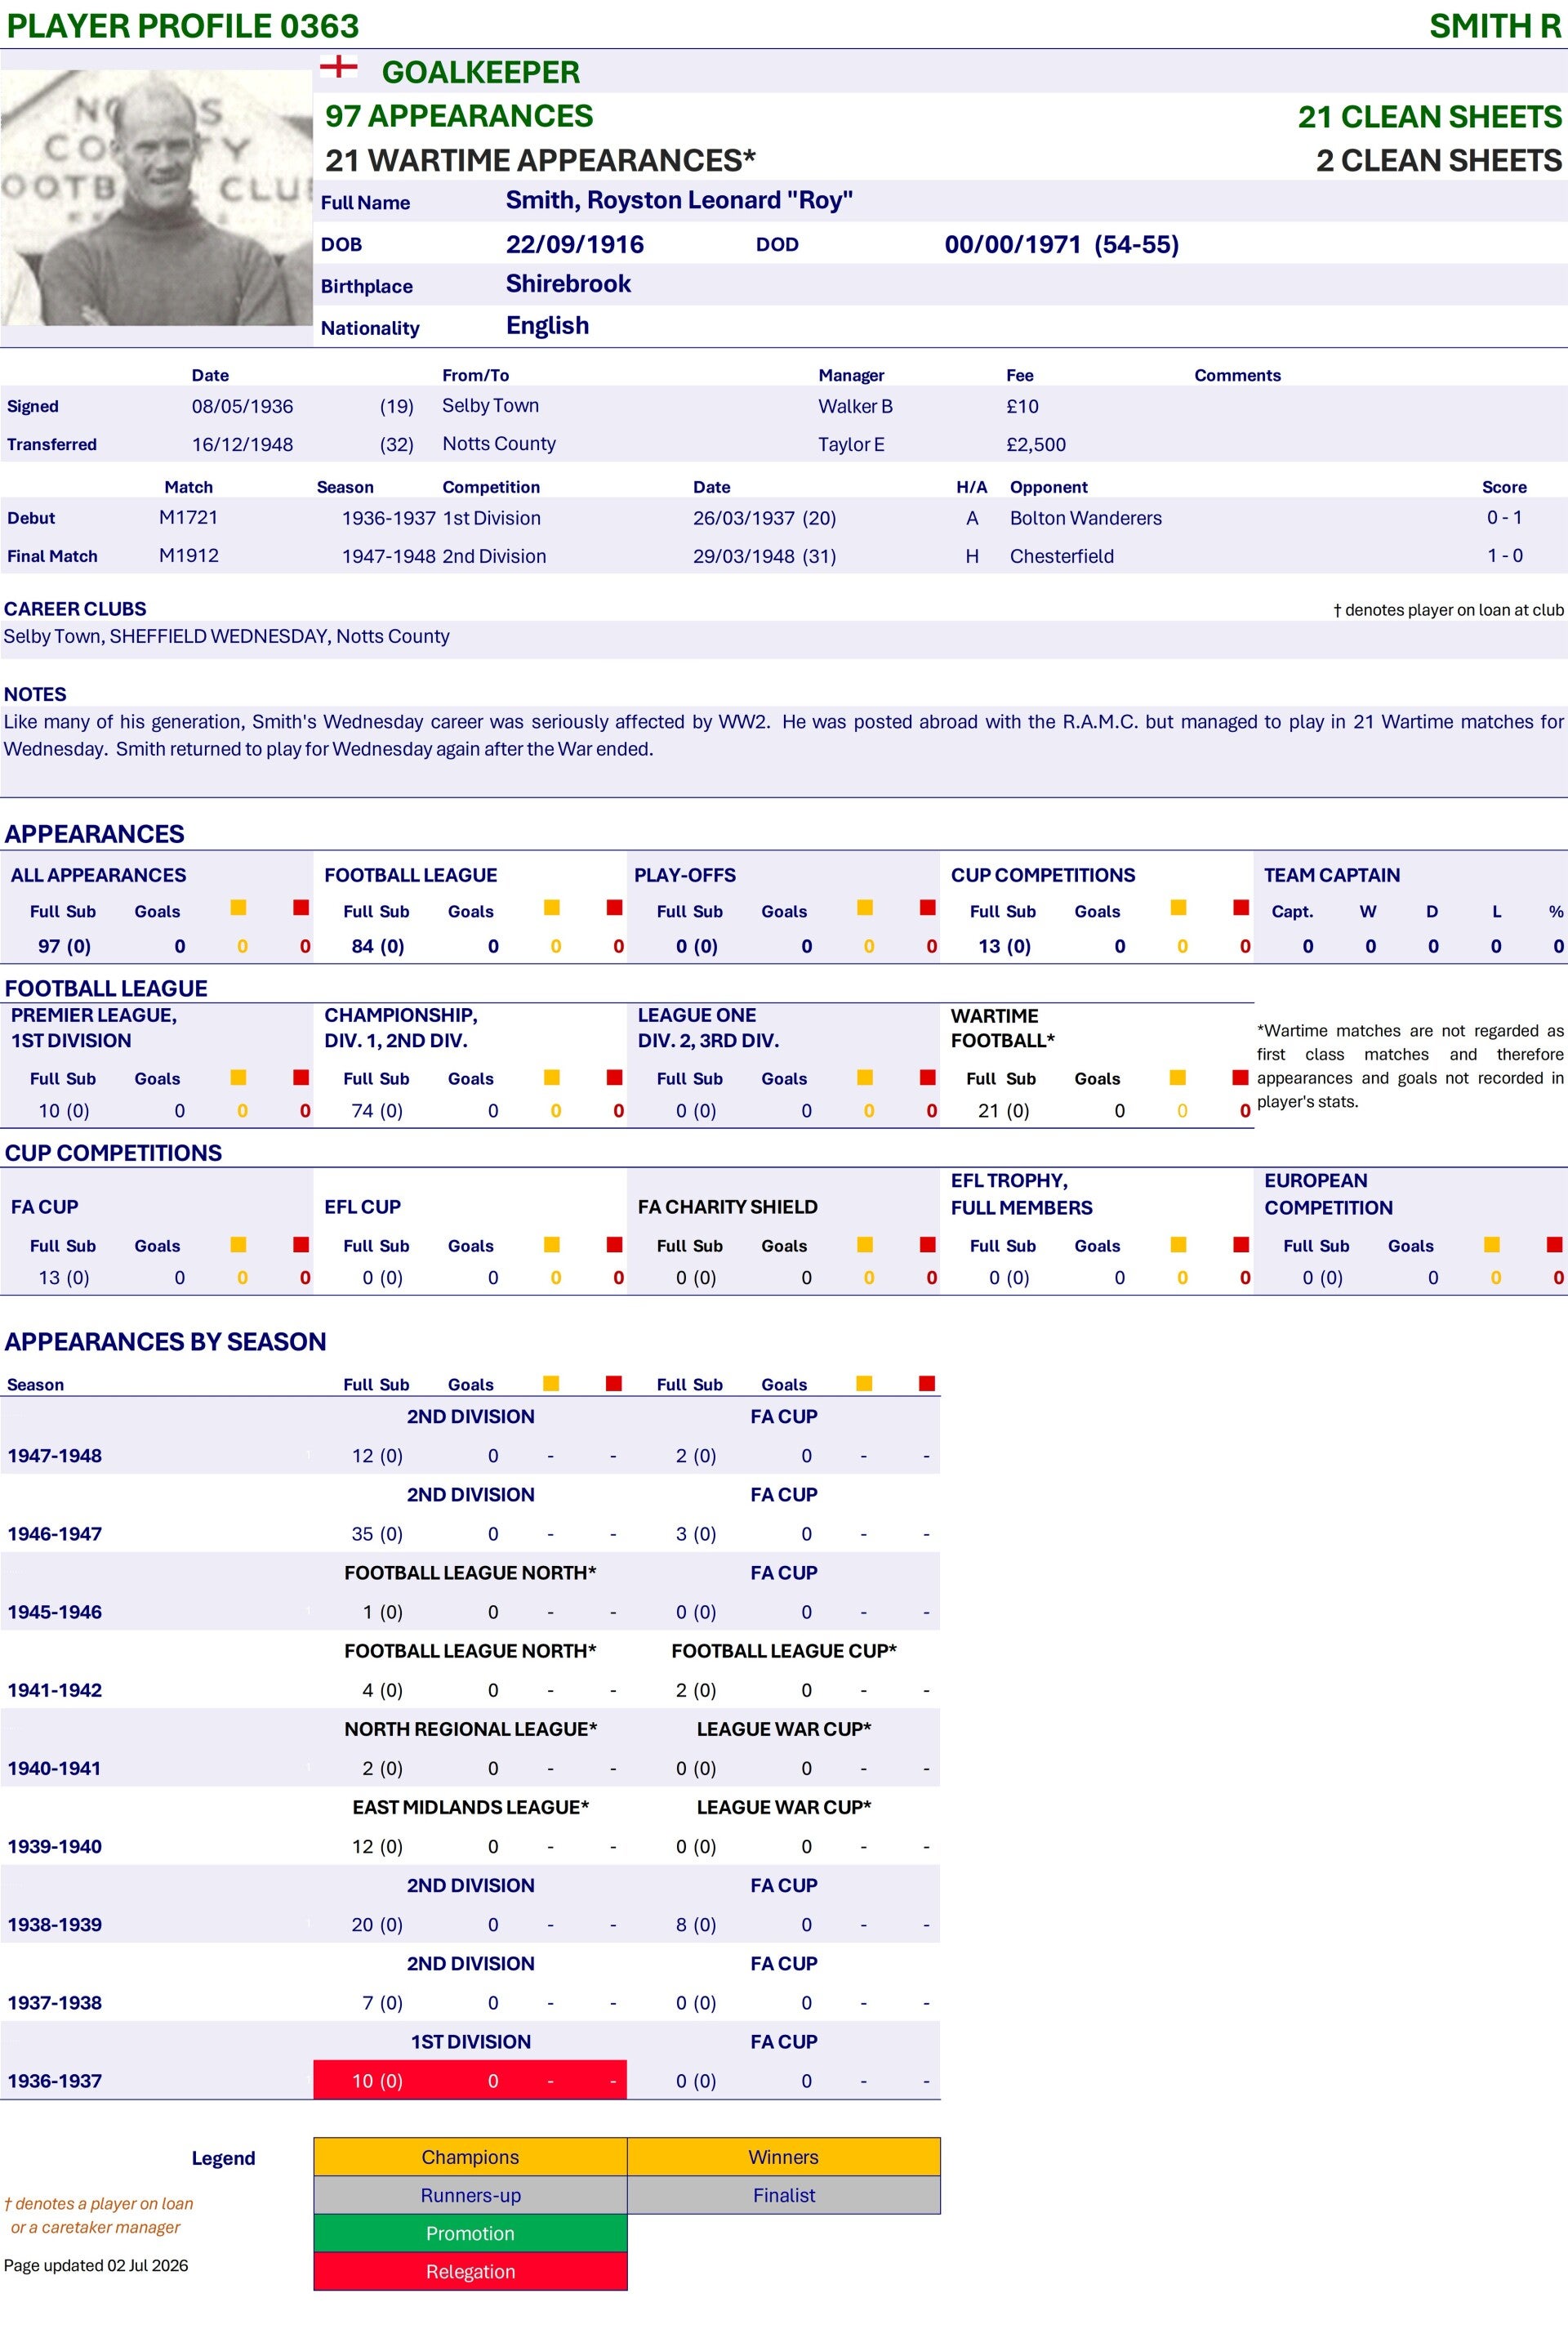Screen dimensions: 1568x2329
Task: Click Notts County in transferred row
Action: point(499,443)
